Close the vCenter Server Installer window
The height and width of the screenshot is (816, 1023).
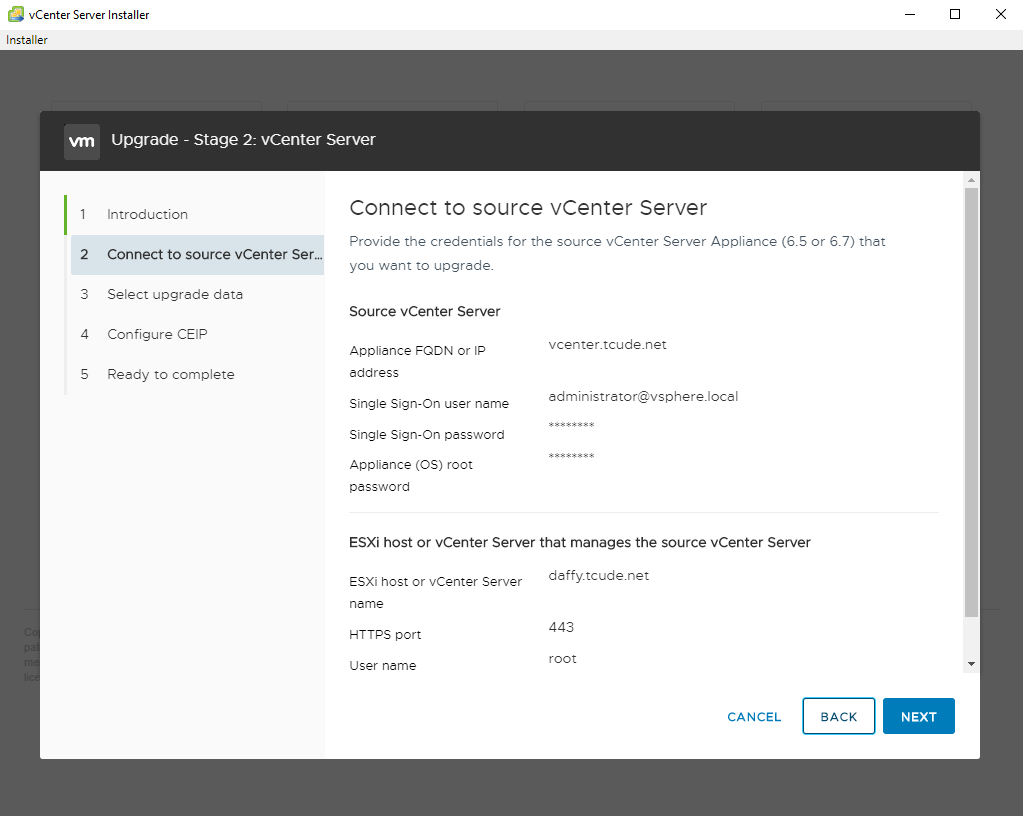point(1000,14)
